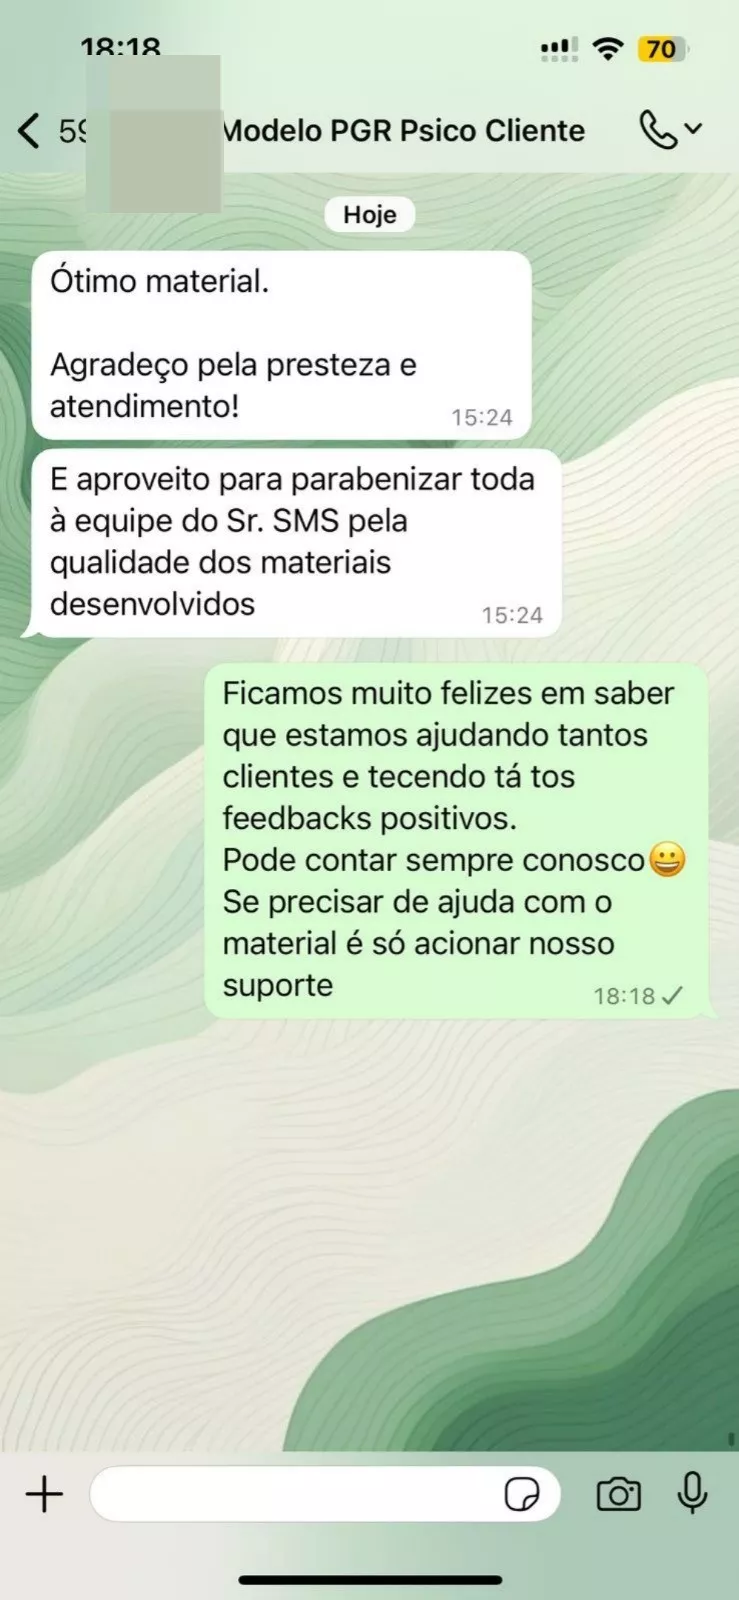Open the voice call phone icon

coord(657,130)
